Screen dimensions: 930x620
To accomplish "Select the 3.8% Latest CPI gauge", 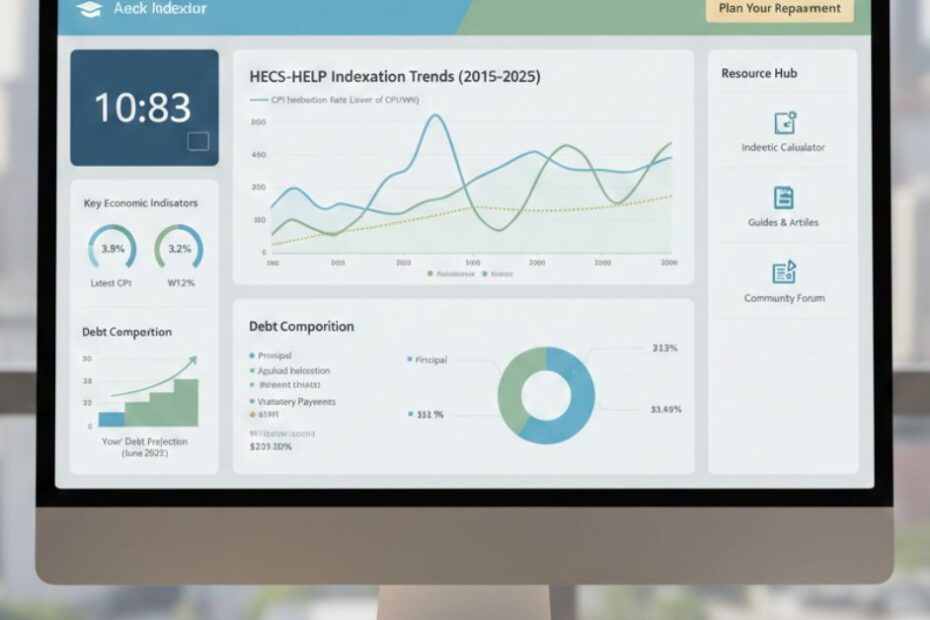I will 112,248.
